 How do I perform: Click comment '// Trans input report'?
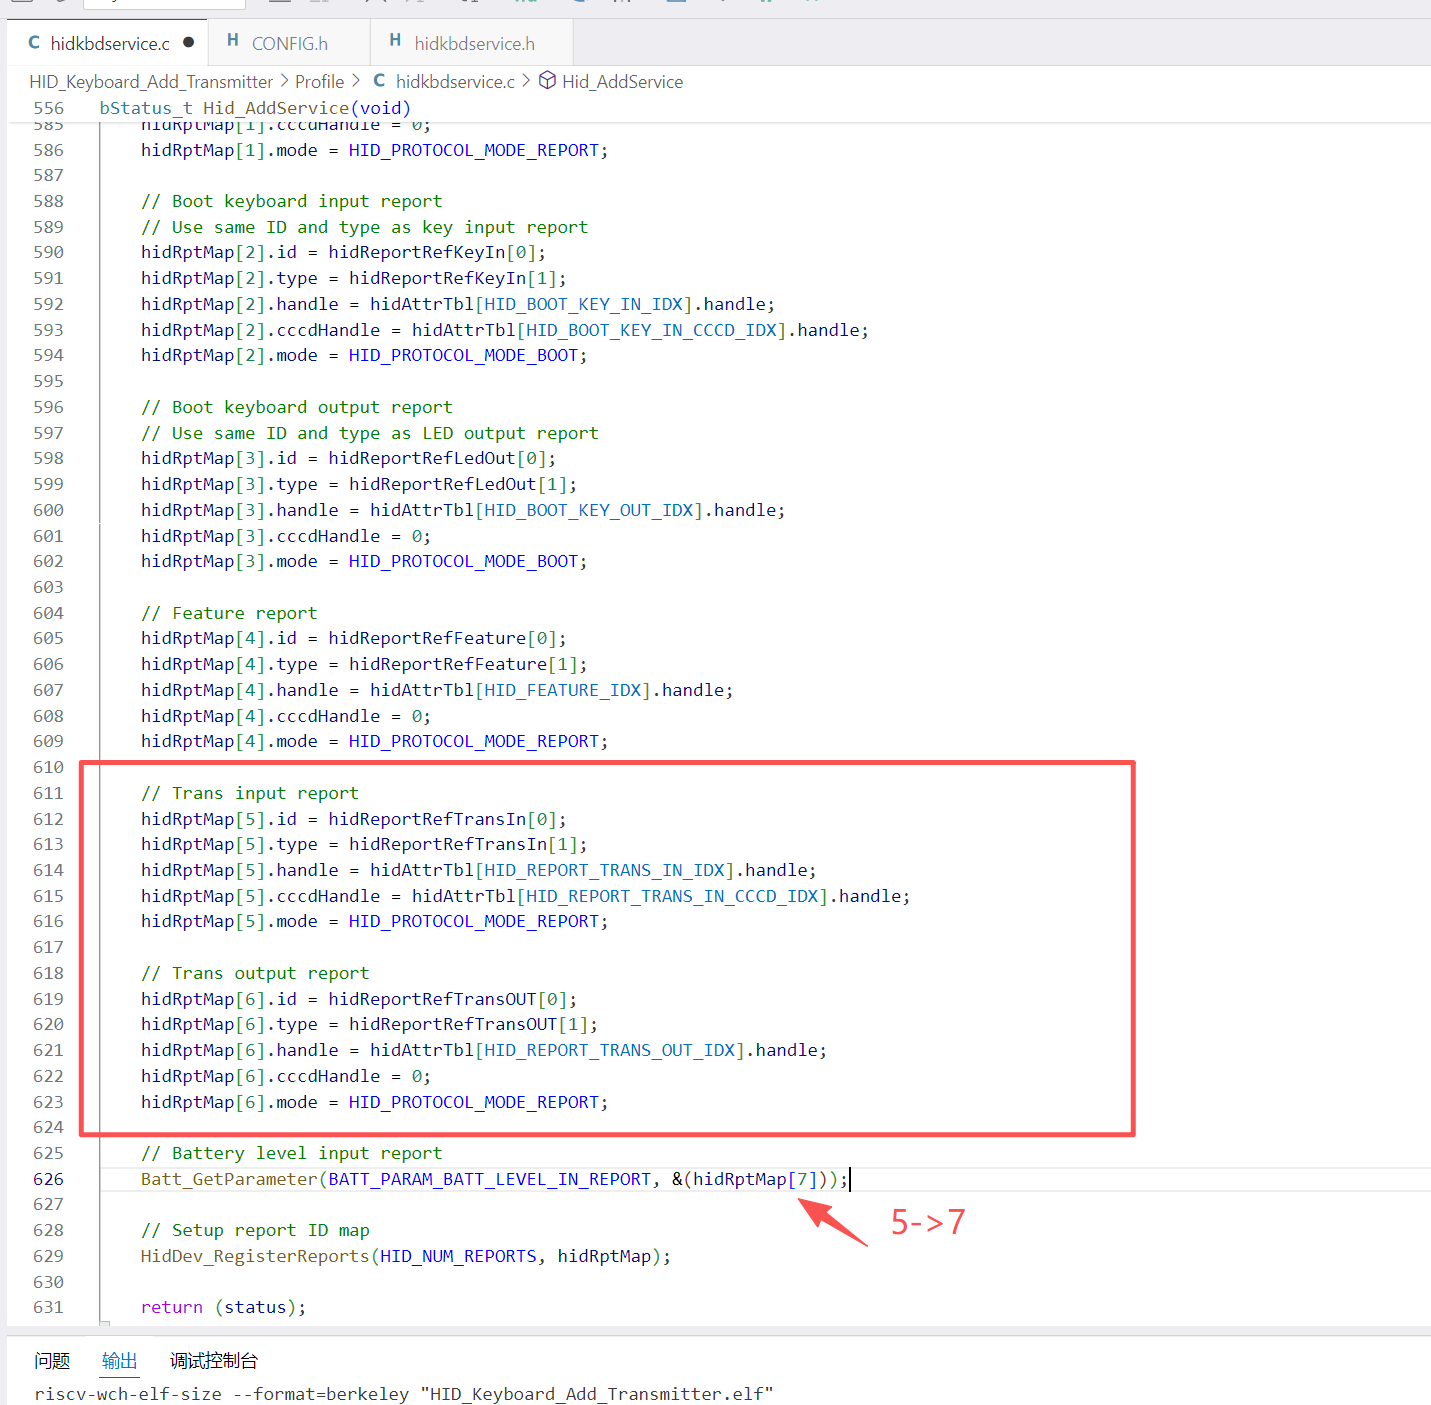(x=250, y=793)
